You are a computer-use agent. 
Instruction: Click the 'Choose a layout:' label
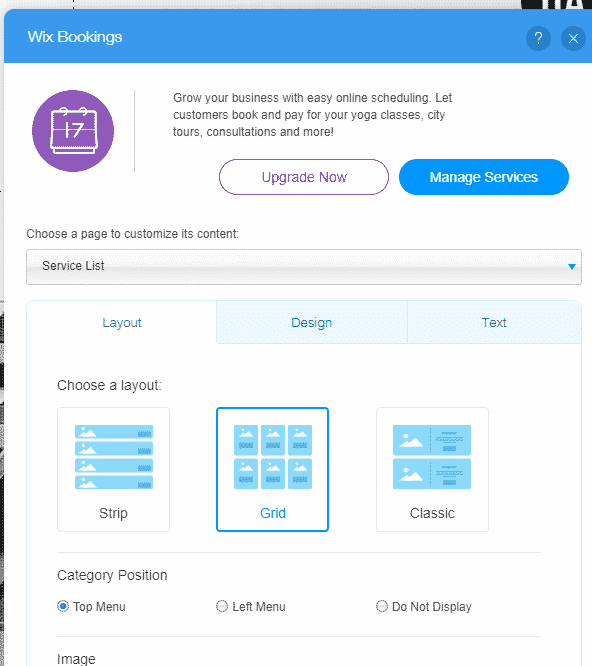tap(110, 385)
